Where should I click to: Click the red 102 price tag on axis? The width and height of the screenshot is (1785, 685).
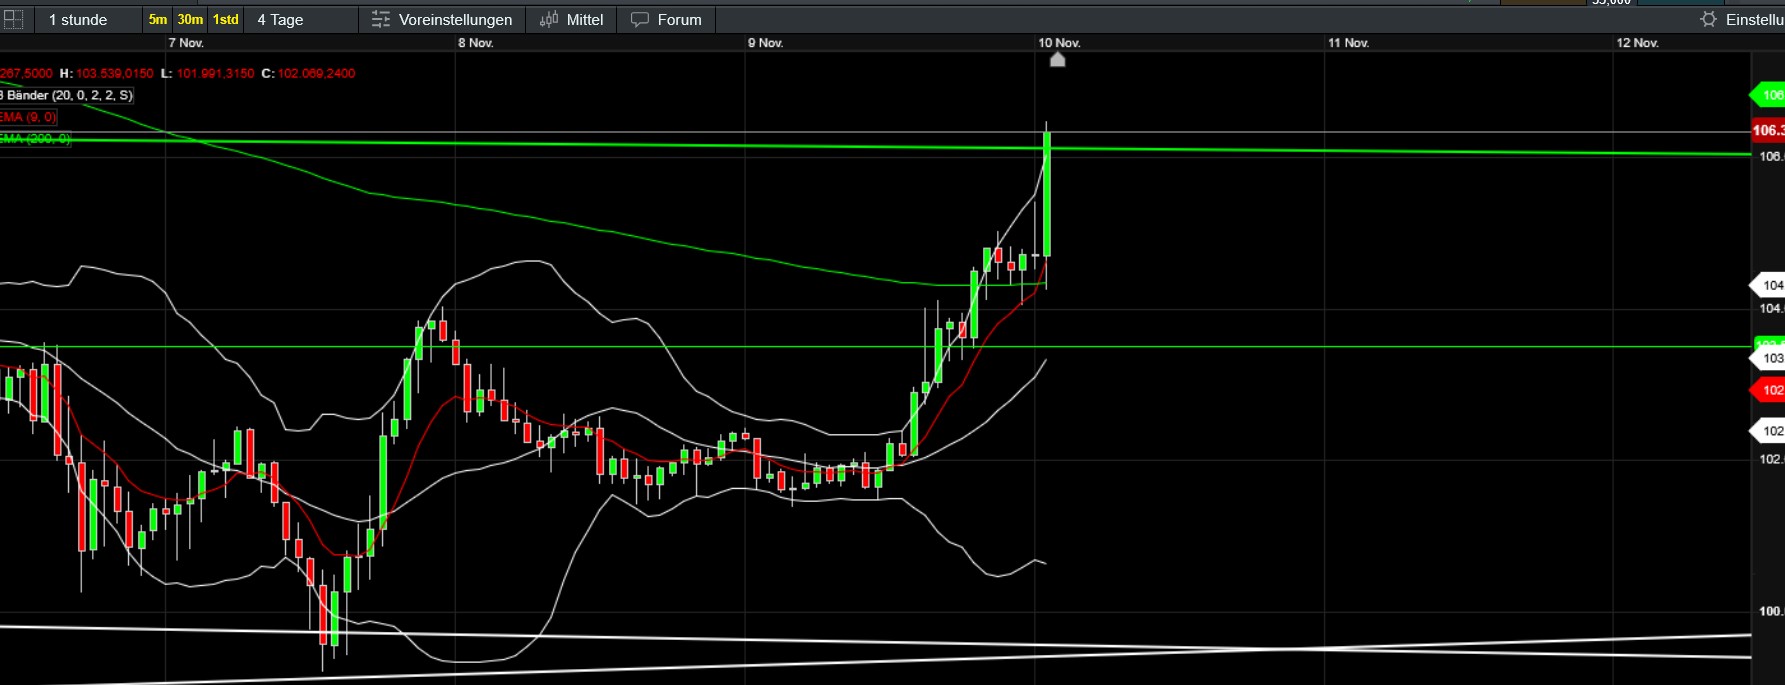point(1769,390)
